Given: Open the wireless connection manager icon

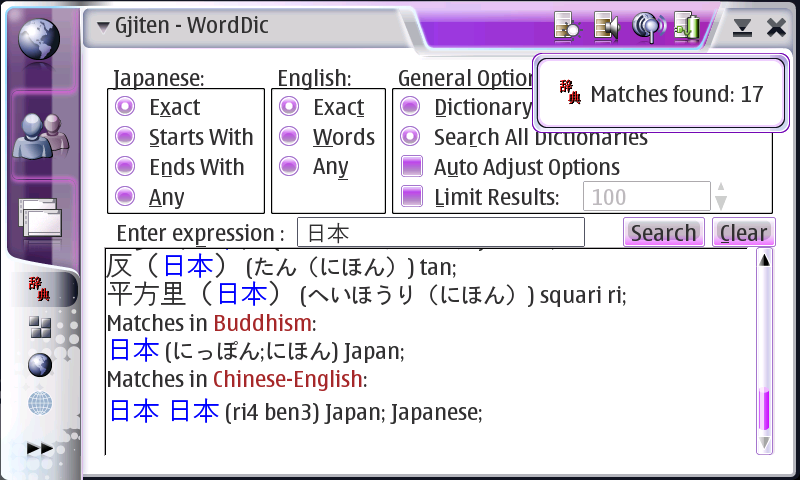Looking at the screenshot, I should pyautogui.click(x=648, y=27).
